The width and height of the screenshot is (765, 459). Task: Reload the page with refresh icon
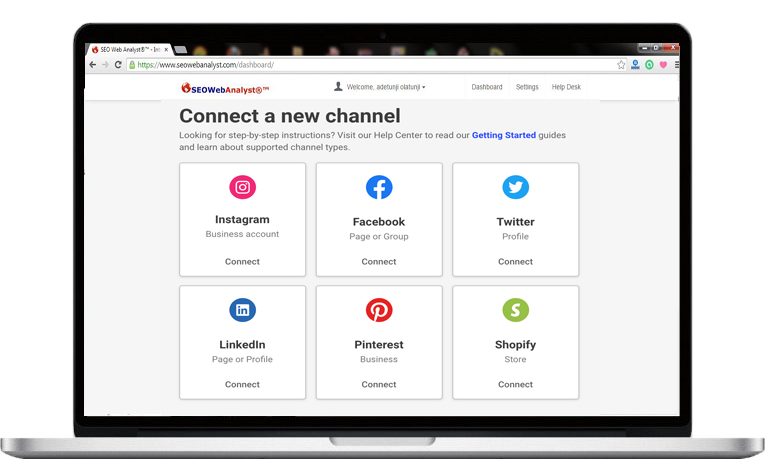[x=118, y=64]
